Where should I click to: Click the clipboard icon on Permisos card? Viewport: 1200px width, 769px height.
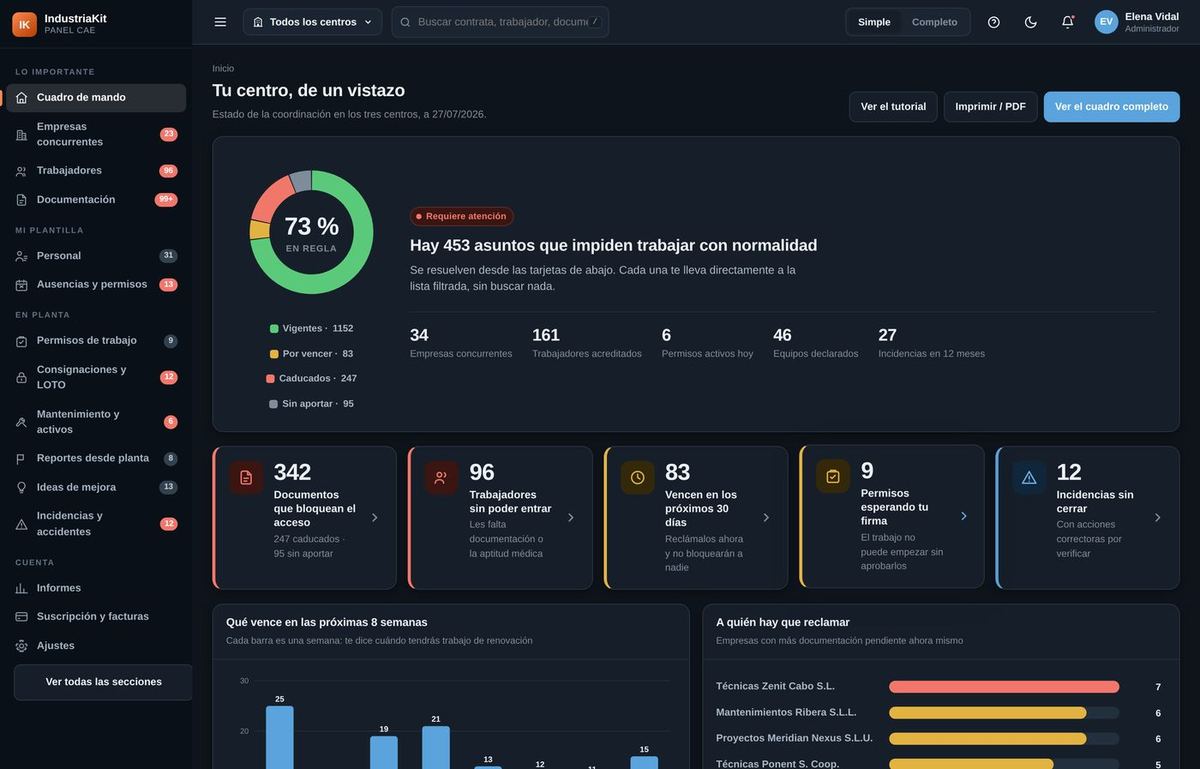(833, 476)
